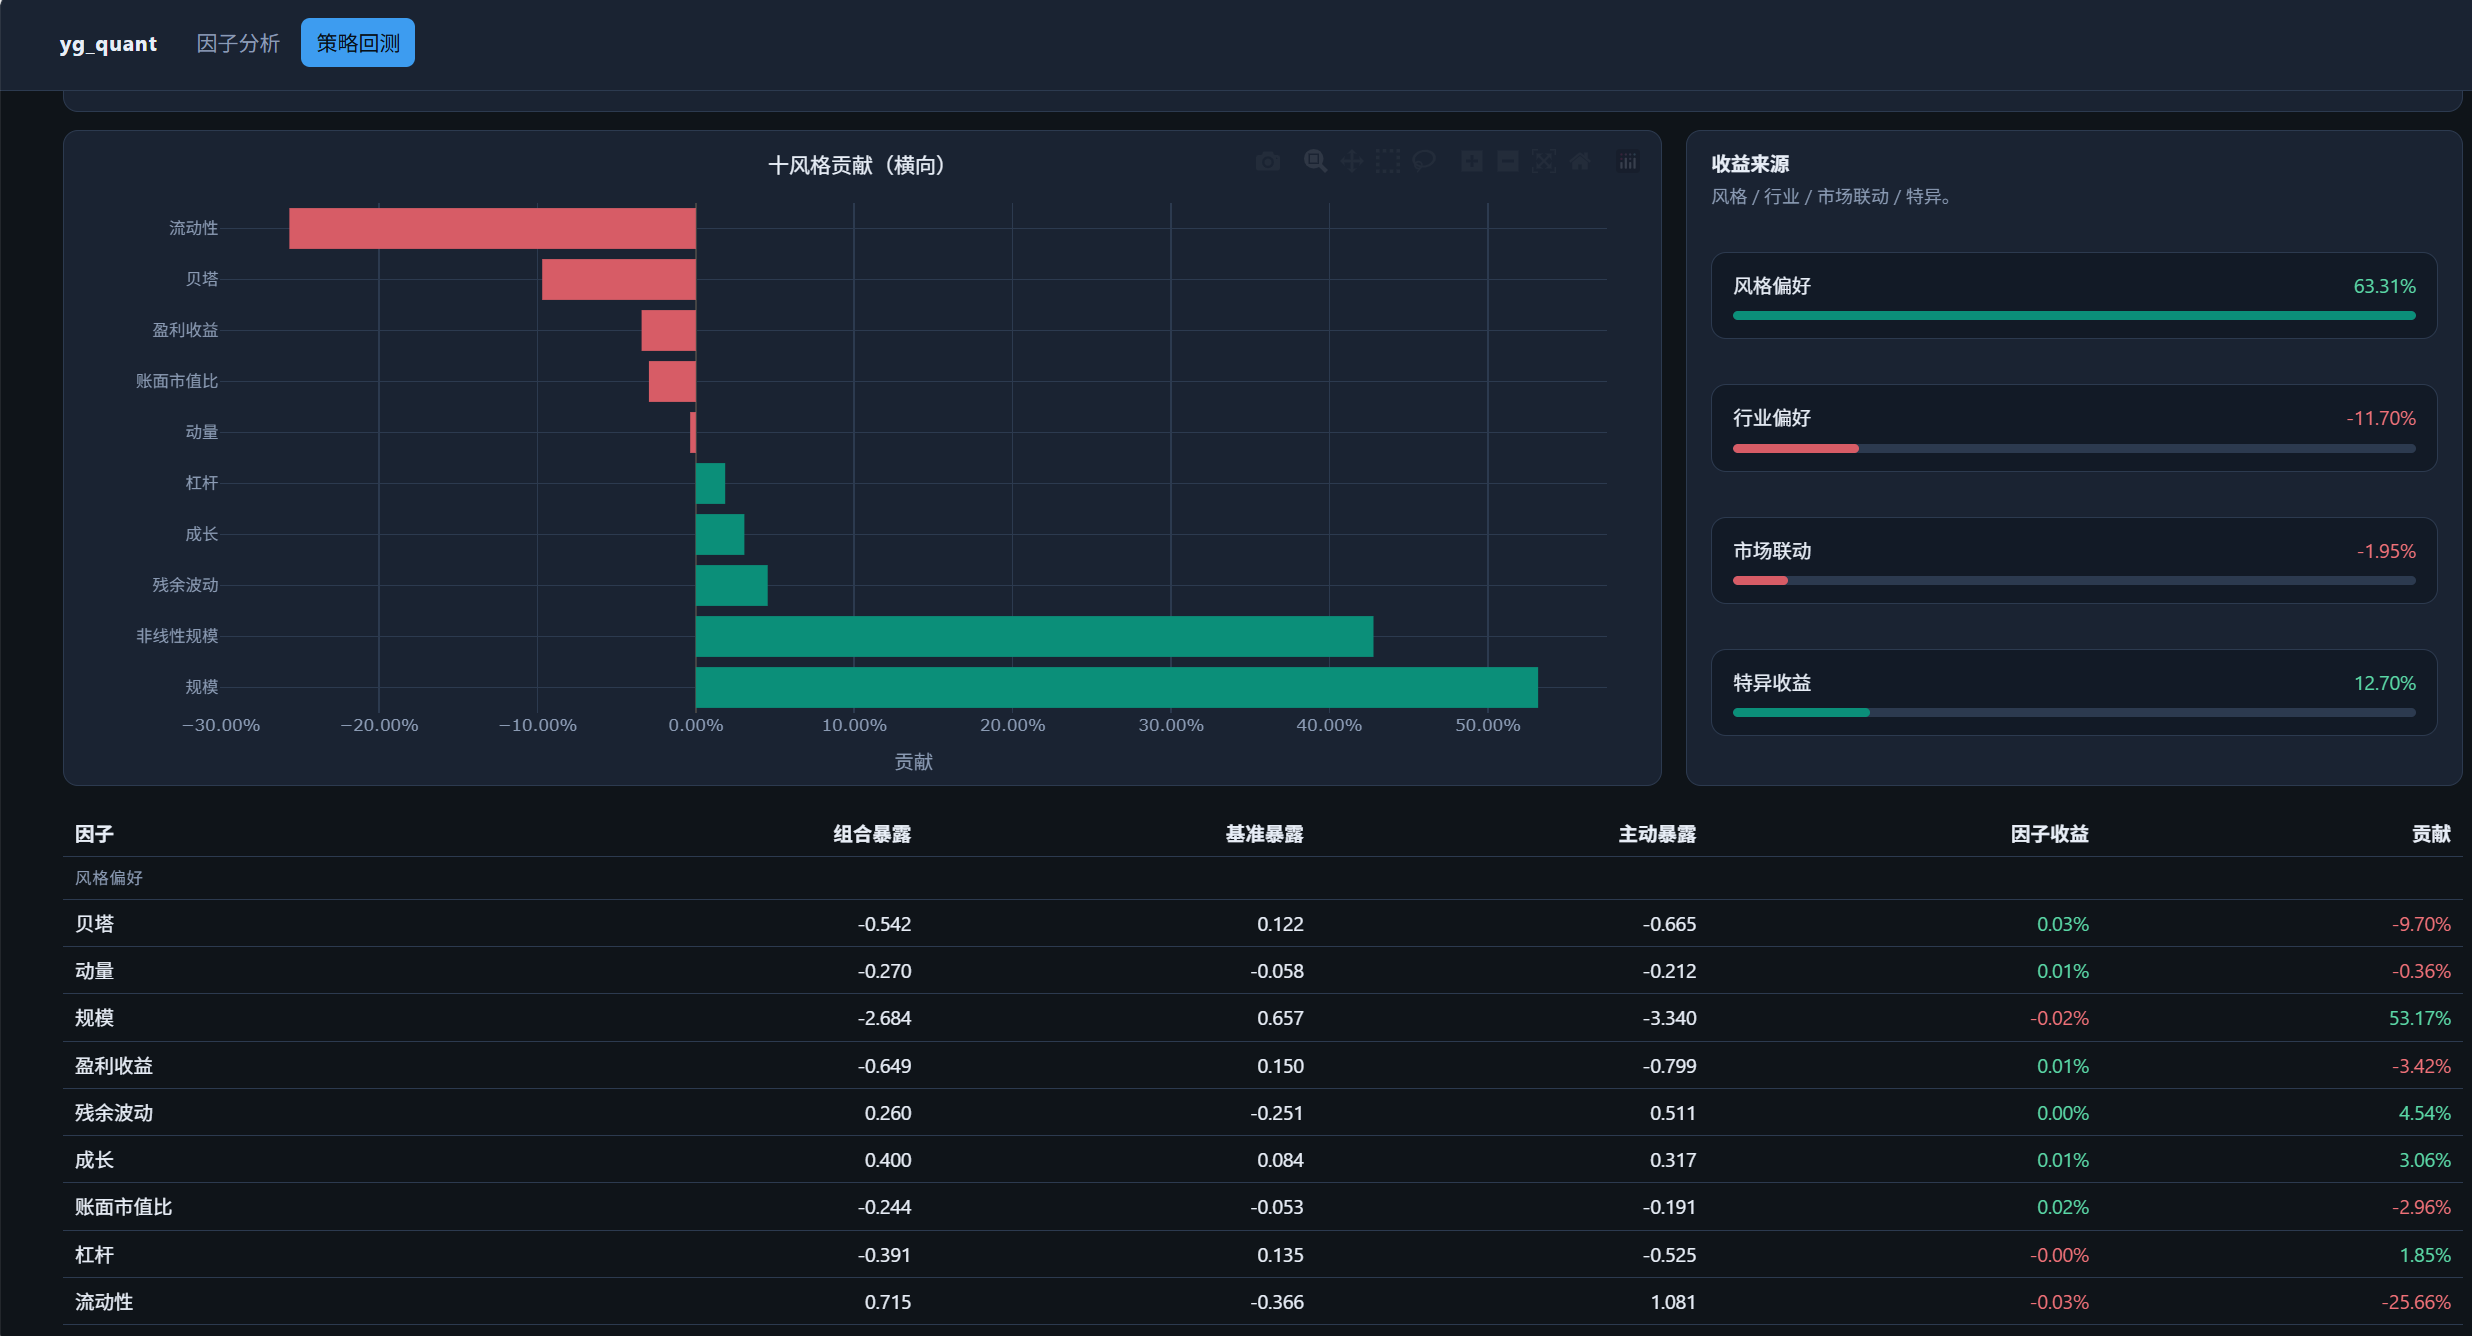Activate Box Select tool in chart modebar
Viewport: 2472px width, 1336px height.
1387,161
